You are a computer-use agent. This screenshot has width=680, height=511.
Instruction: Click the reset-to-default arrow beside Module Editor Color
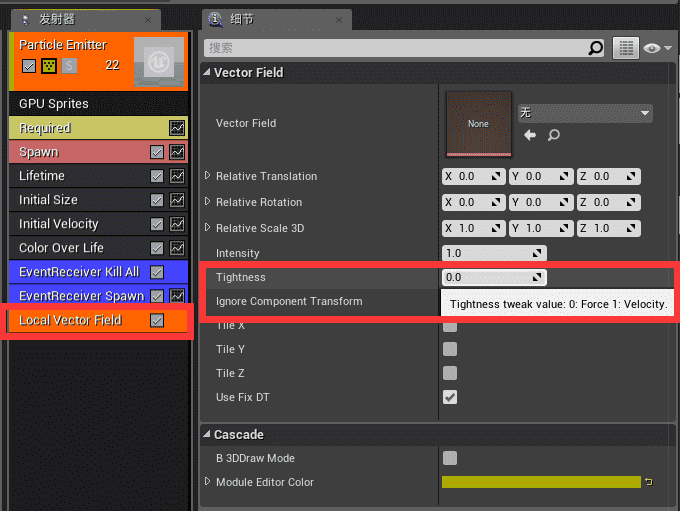coord(649,482)
